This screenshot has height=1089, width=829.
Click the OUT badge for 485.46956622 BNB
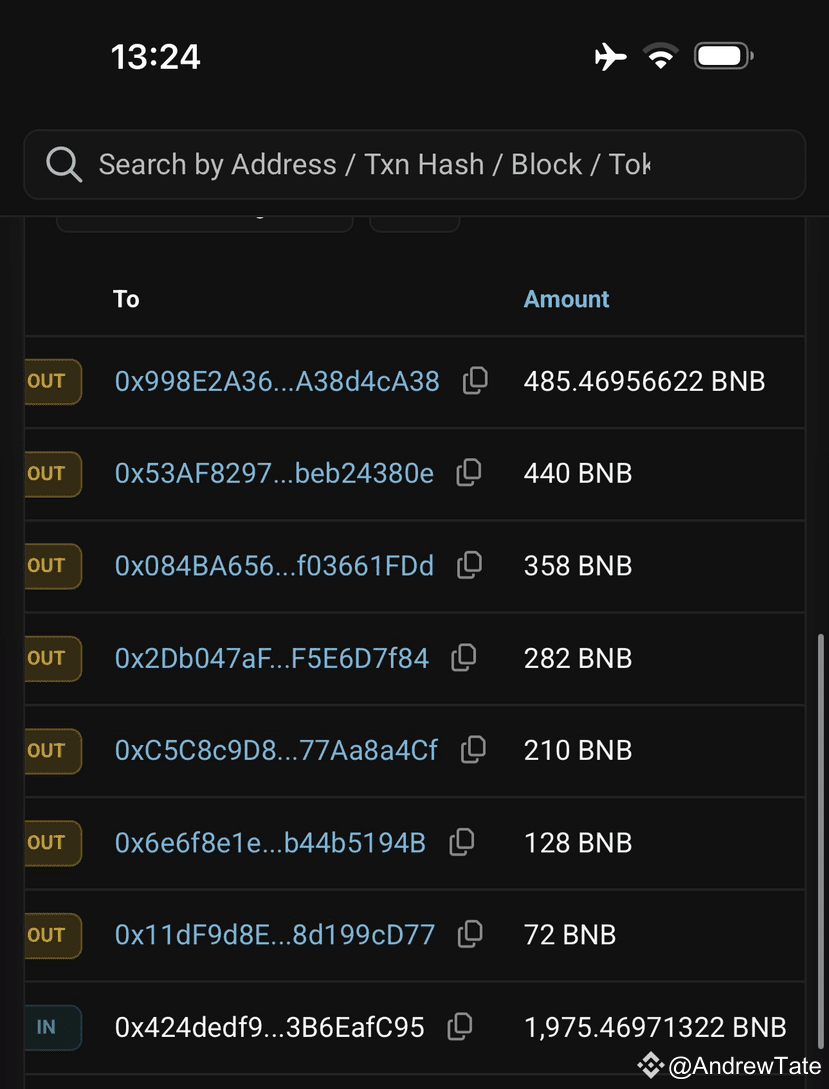click(x=53, y=381)
